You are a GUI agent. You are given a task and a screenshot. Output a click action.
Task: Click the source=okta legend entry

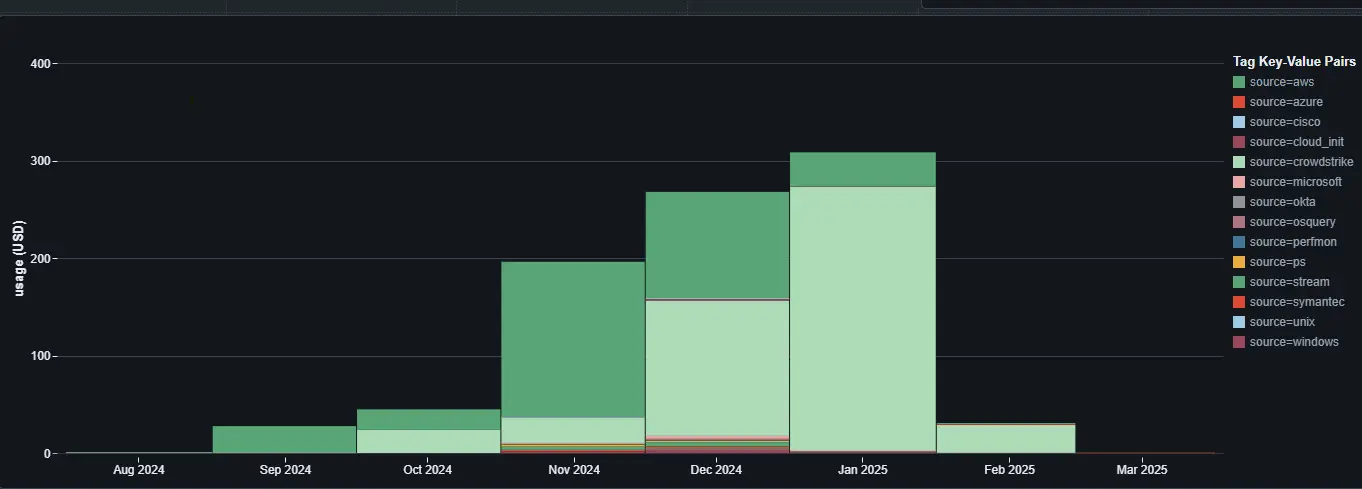point(1282,202)
